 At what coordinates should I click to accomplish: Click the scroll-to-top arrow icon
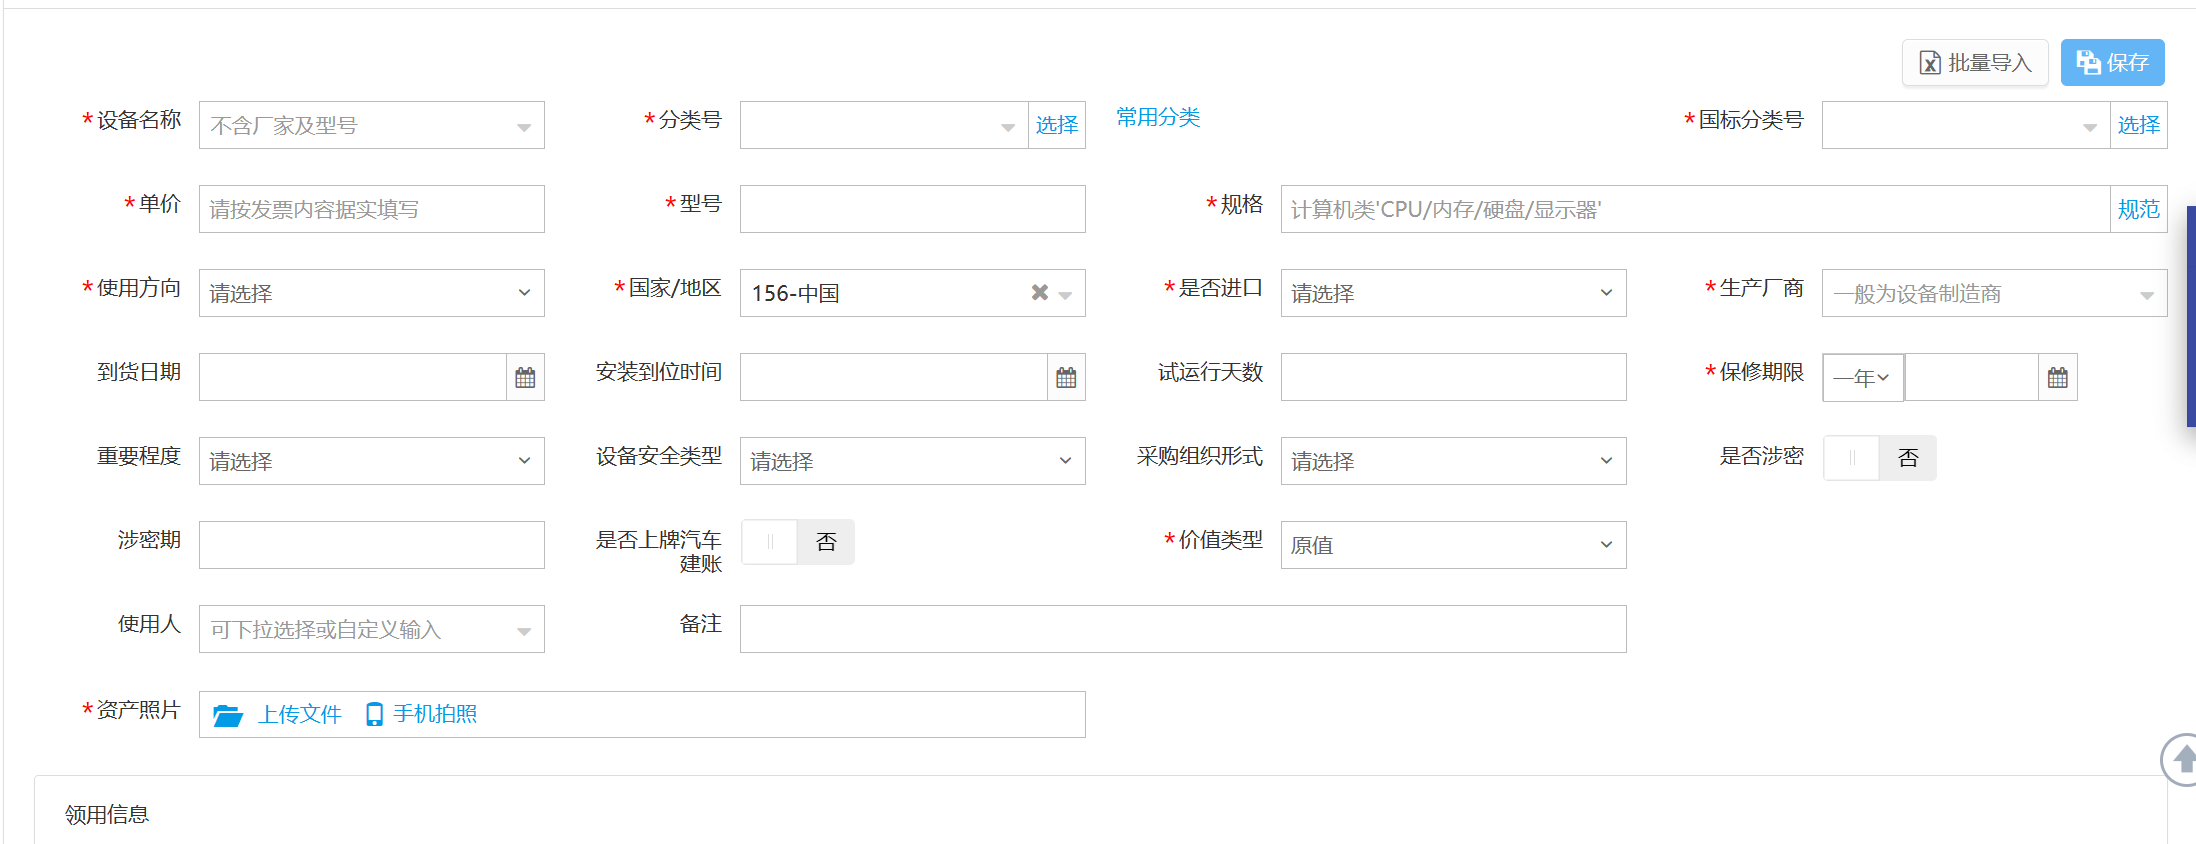[x=2182, y=759]
